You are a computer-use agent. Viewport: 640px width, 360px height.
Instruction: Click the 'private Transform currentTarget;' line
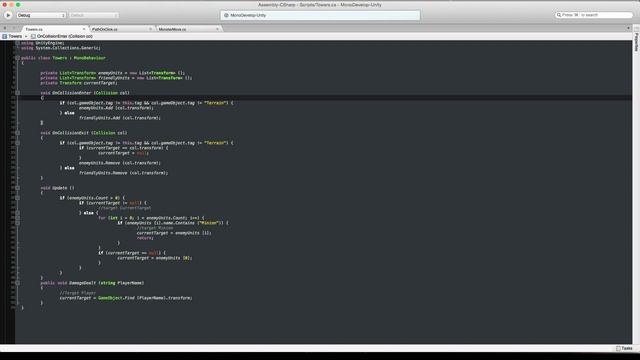(x=79, y=83)
